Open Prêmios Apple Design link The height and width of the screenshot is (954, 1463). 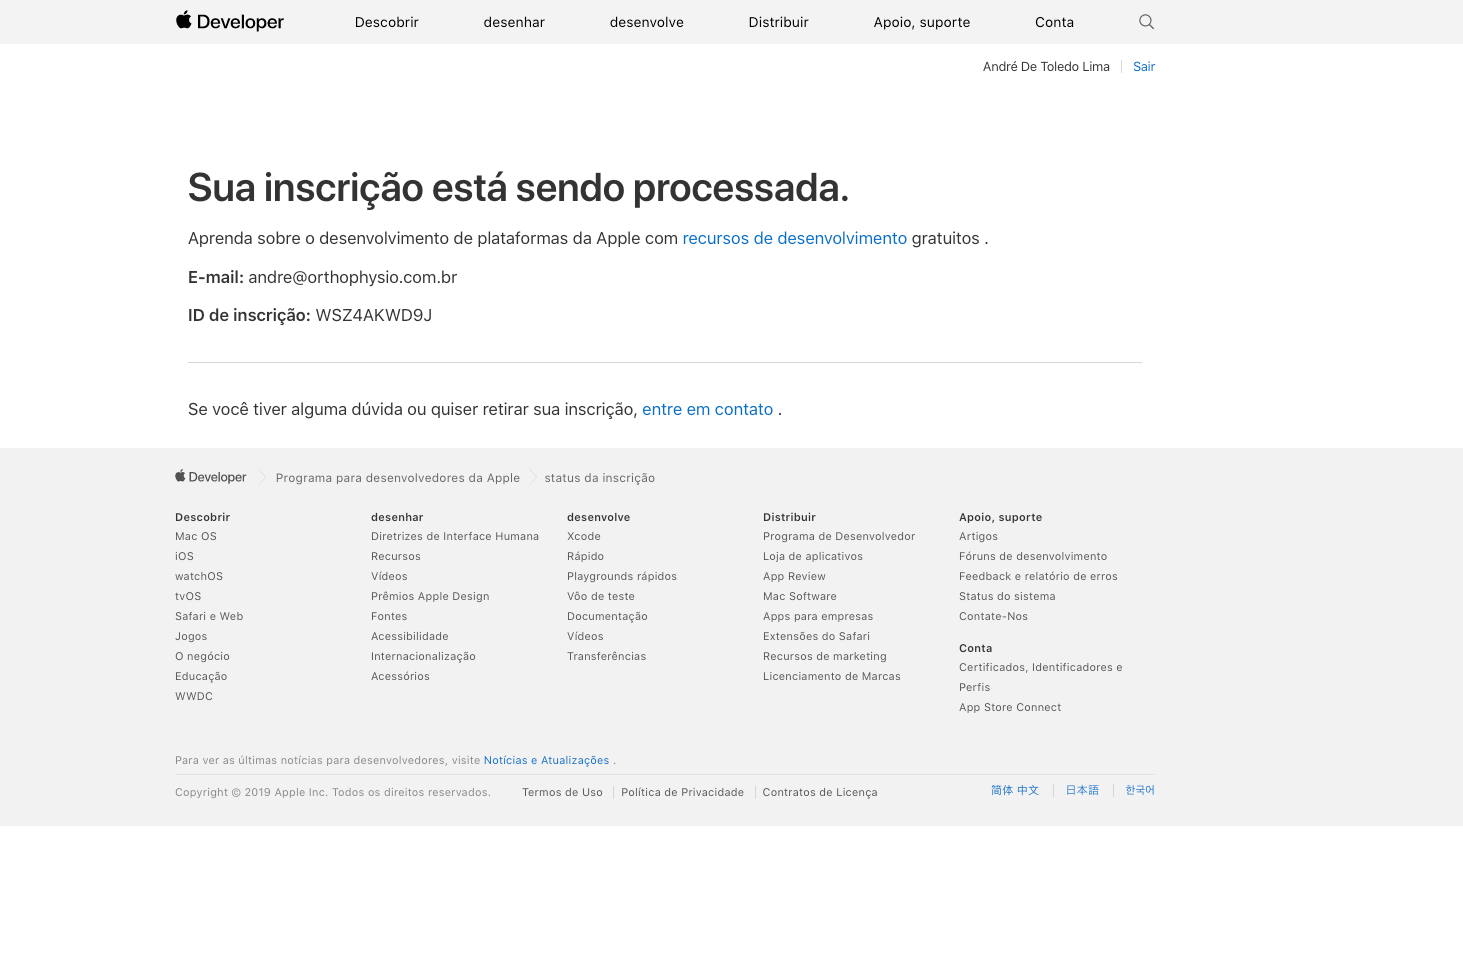430,596
